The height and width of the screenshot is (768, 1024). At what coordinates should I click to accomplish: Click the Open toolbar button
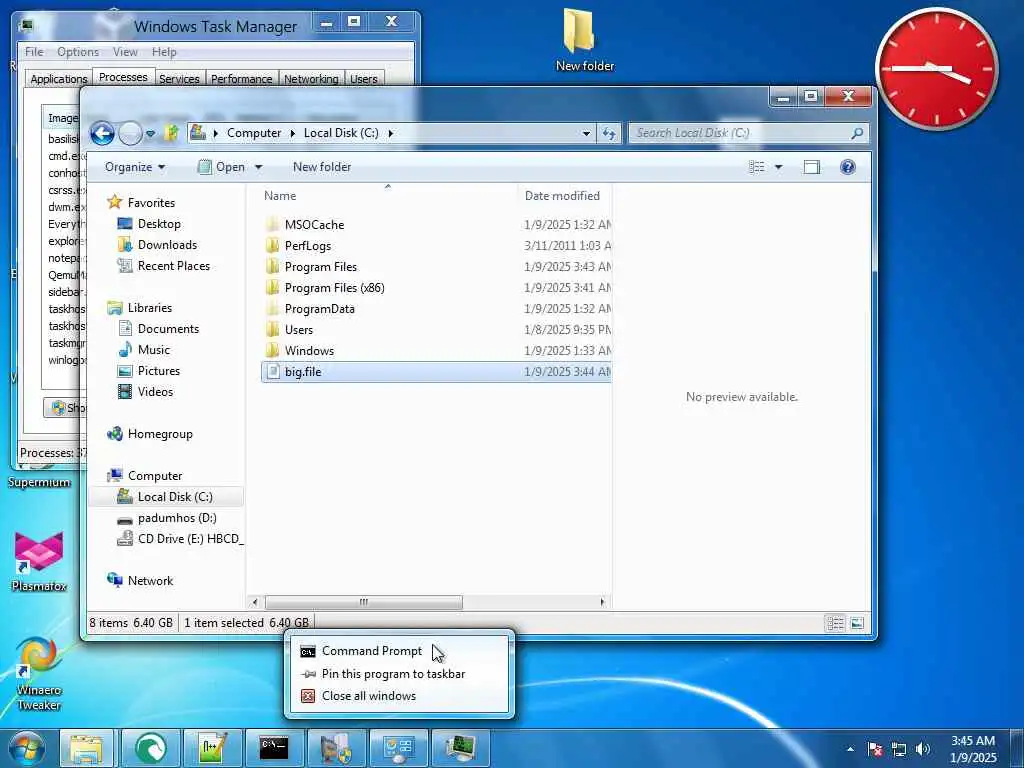[221, 167]
